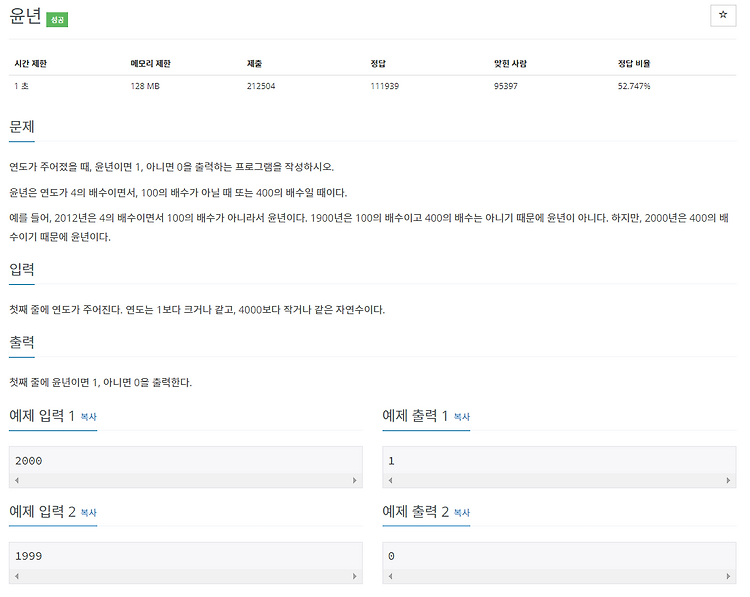750x597 pixels.
Task: Click the solver count 95397
Action: (506, 86)
